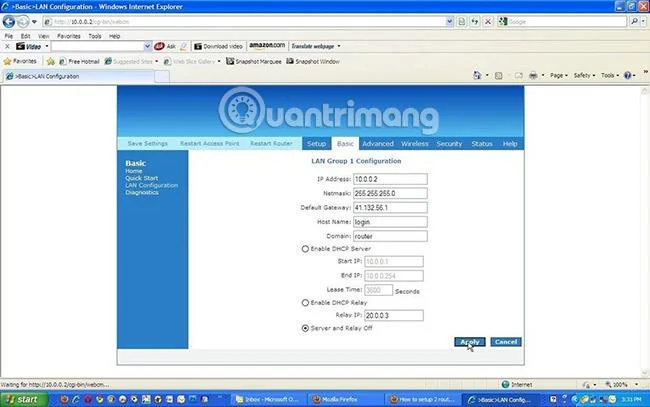The image size is (650, 407).
Task: Click the address bar URL field
Action: point(244,22)
